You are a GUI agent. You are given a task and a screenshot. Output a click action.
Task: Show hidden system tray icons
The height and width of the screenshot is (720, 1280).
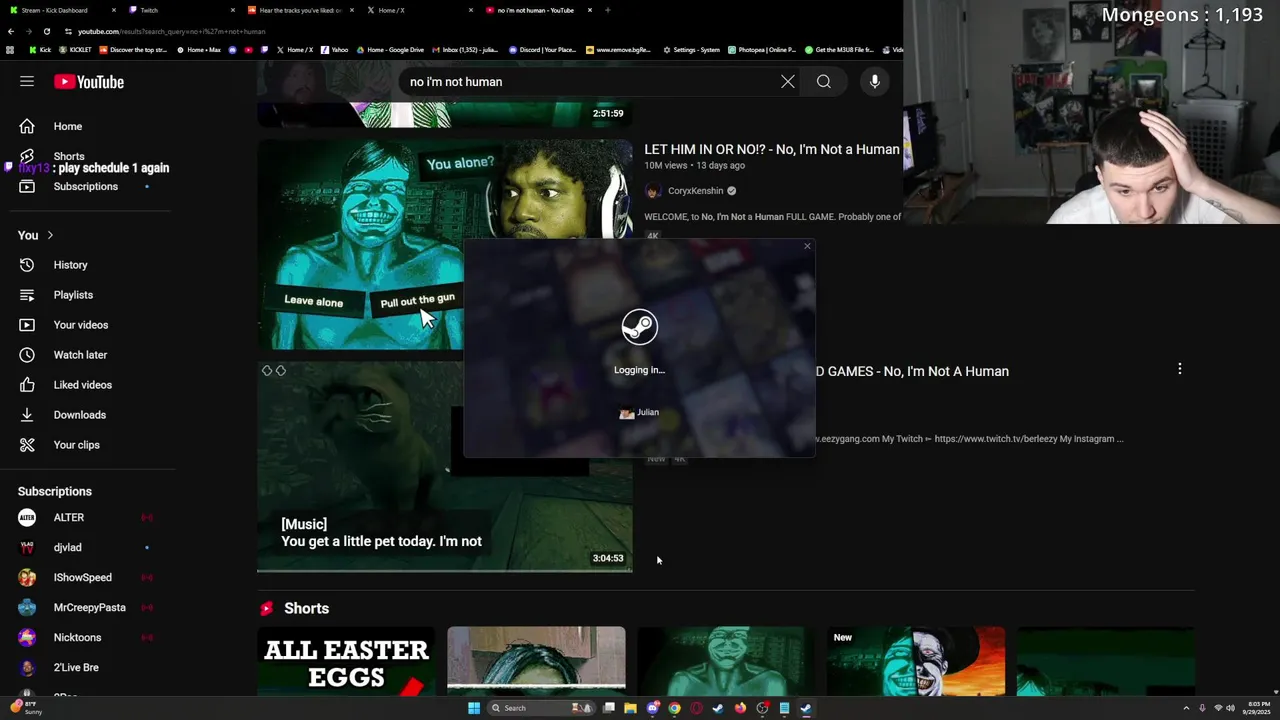click(1186, 708)
